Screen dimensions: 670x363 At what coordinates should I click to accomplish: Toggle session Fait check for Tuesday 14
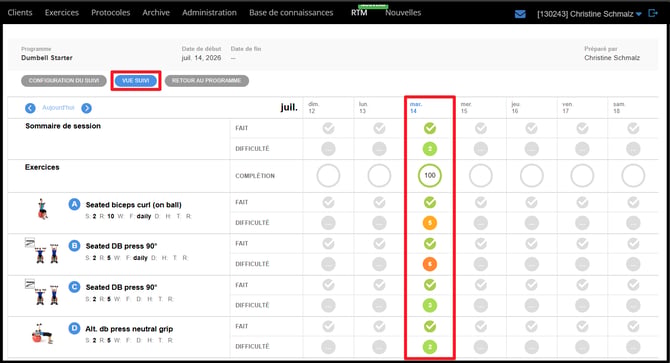tap(430, 128)
